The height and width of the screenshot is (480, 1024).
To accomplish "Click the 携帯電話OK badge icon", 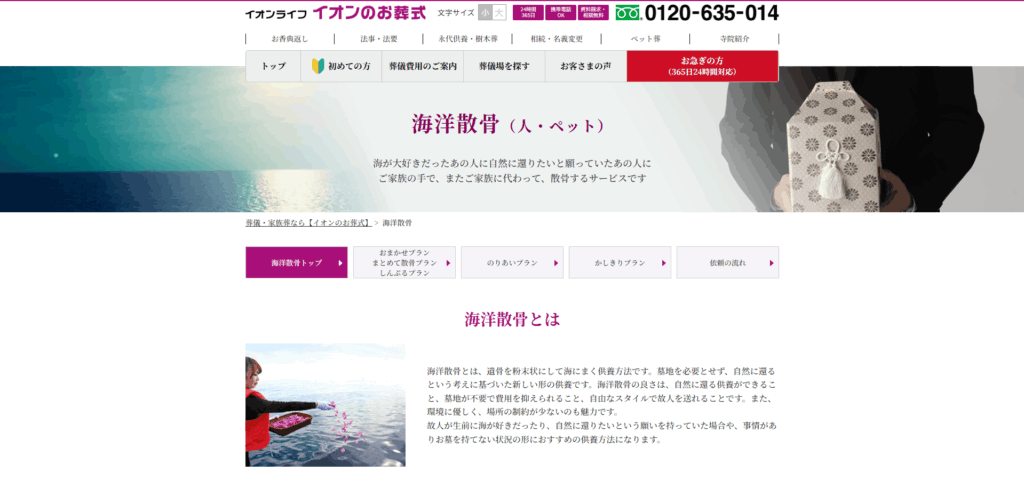I will [x=560, y=13].
